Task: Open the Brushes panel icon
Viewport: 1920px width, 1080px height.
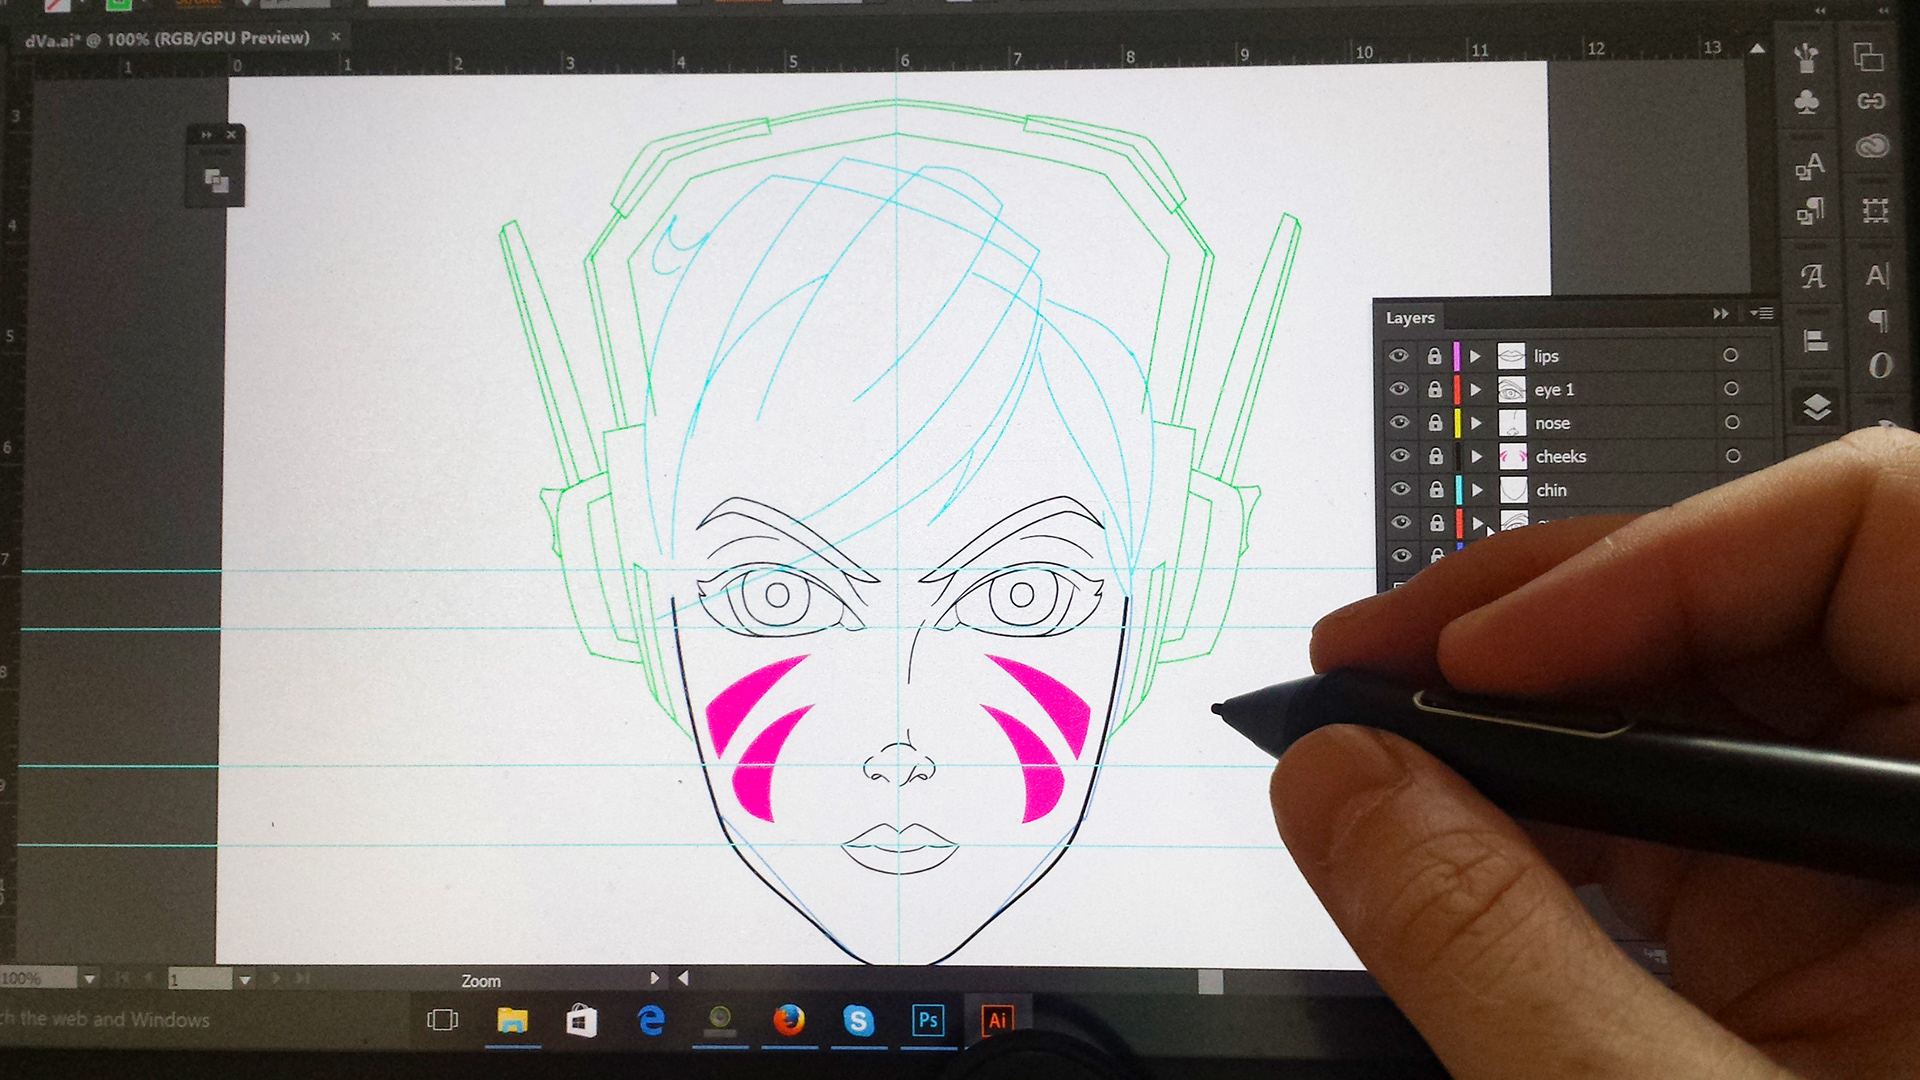Action: (1806, 57)
